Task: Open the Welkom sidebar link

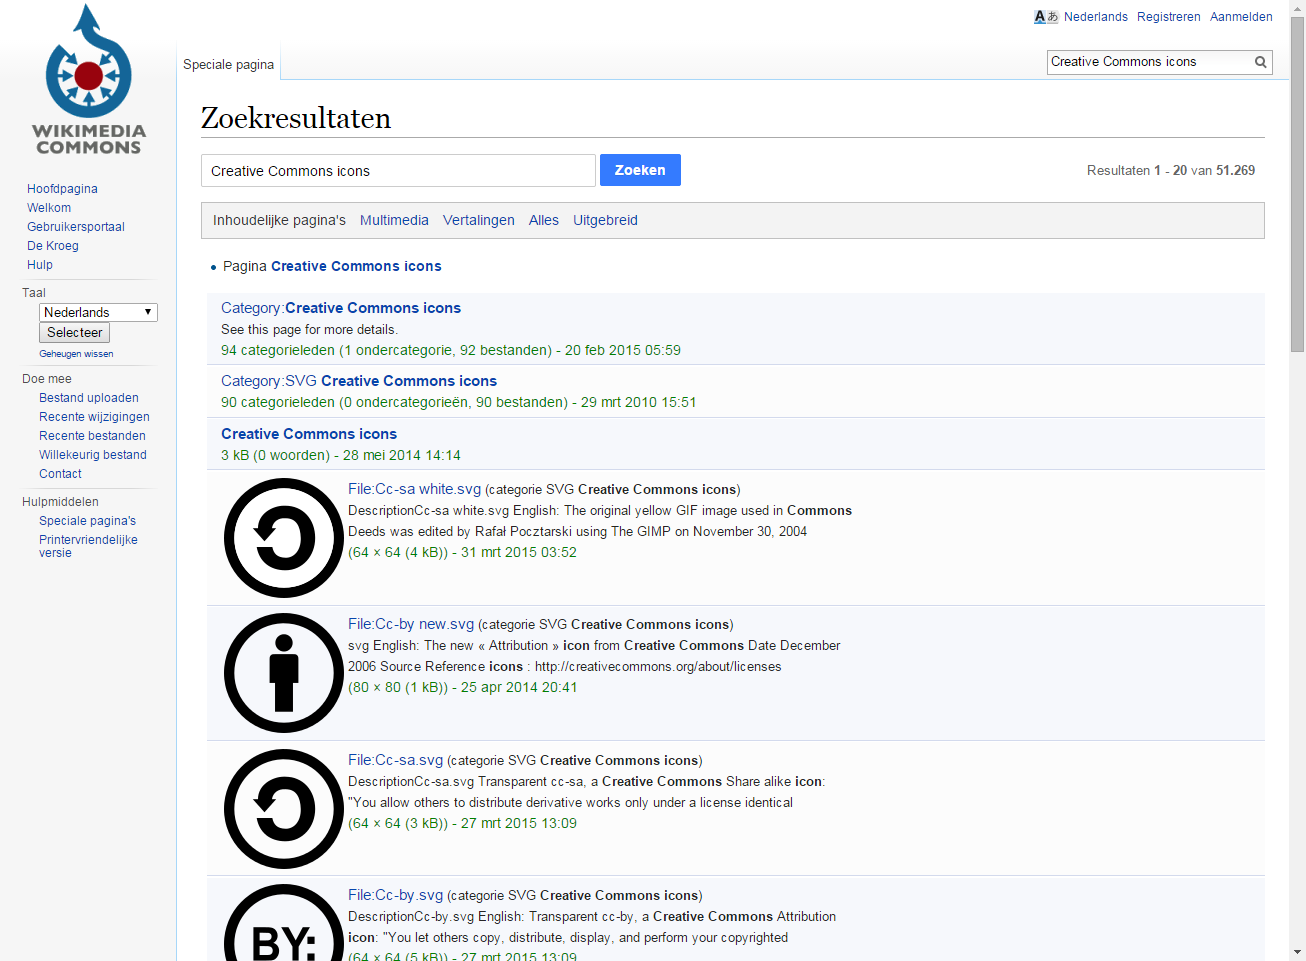Action: coord(49,208)
